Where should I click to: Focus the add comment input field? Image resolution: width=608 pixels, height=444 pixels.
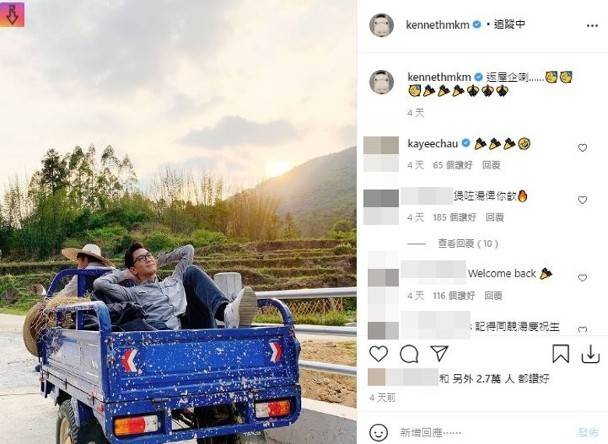(x=485, y=432)
